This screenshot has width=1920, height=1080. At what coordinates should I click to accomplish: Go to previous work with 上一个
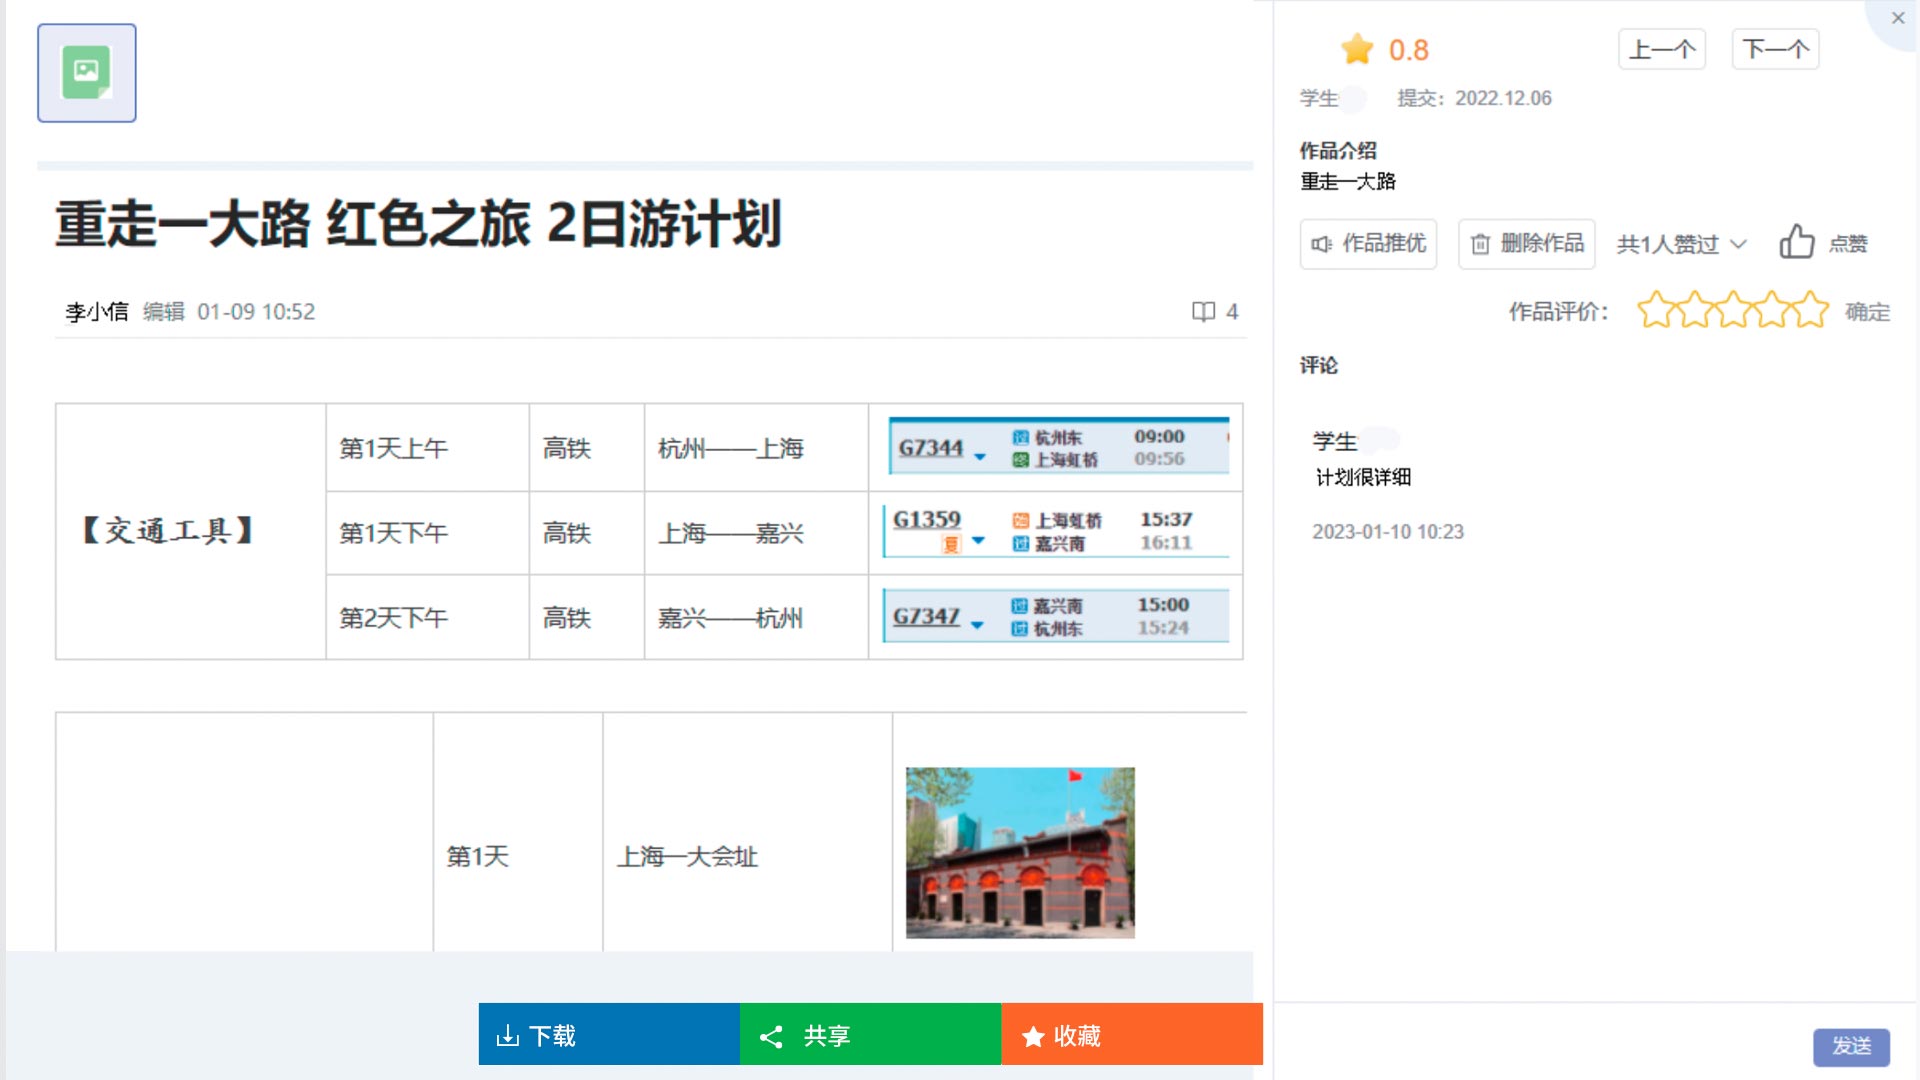[1661, 49]
